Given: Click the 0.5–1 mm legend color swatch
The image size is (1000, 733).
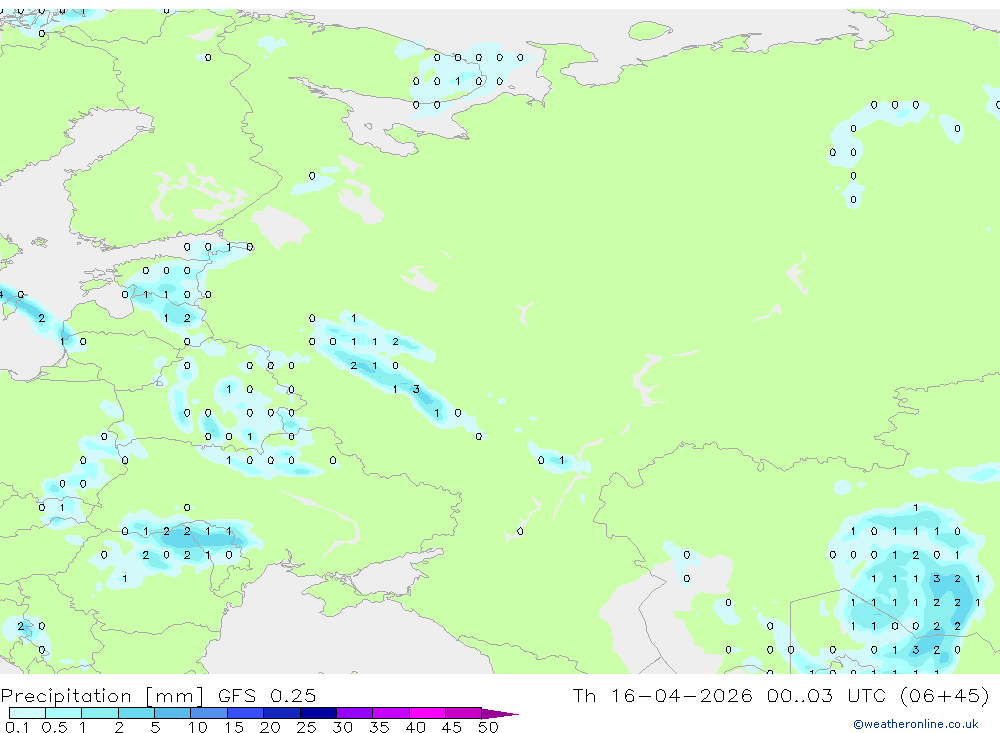Looking at the screenshot, I should [64, 713].
